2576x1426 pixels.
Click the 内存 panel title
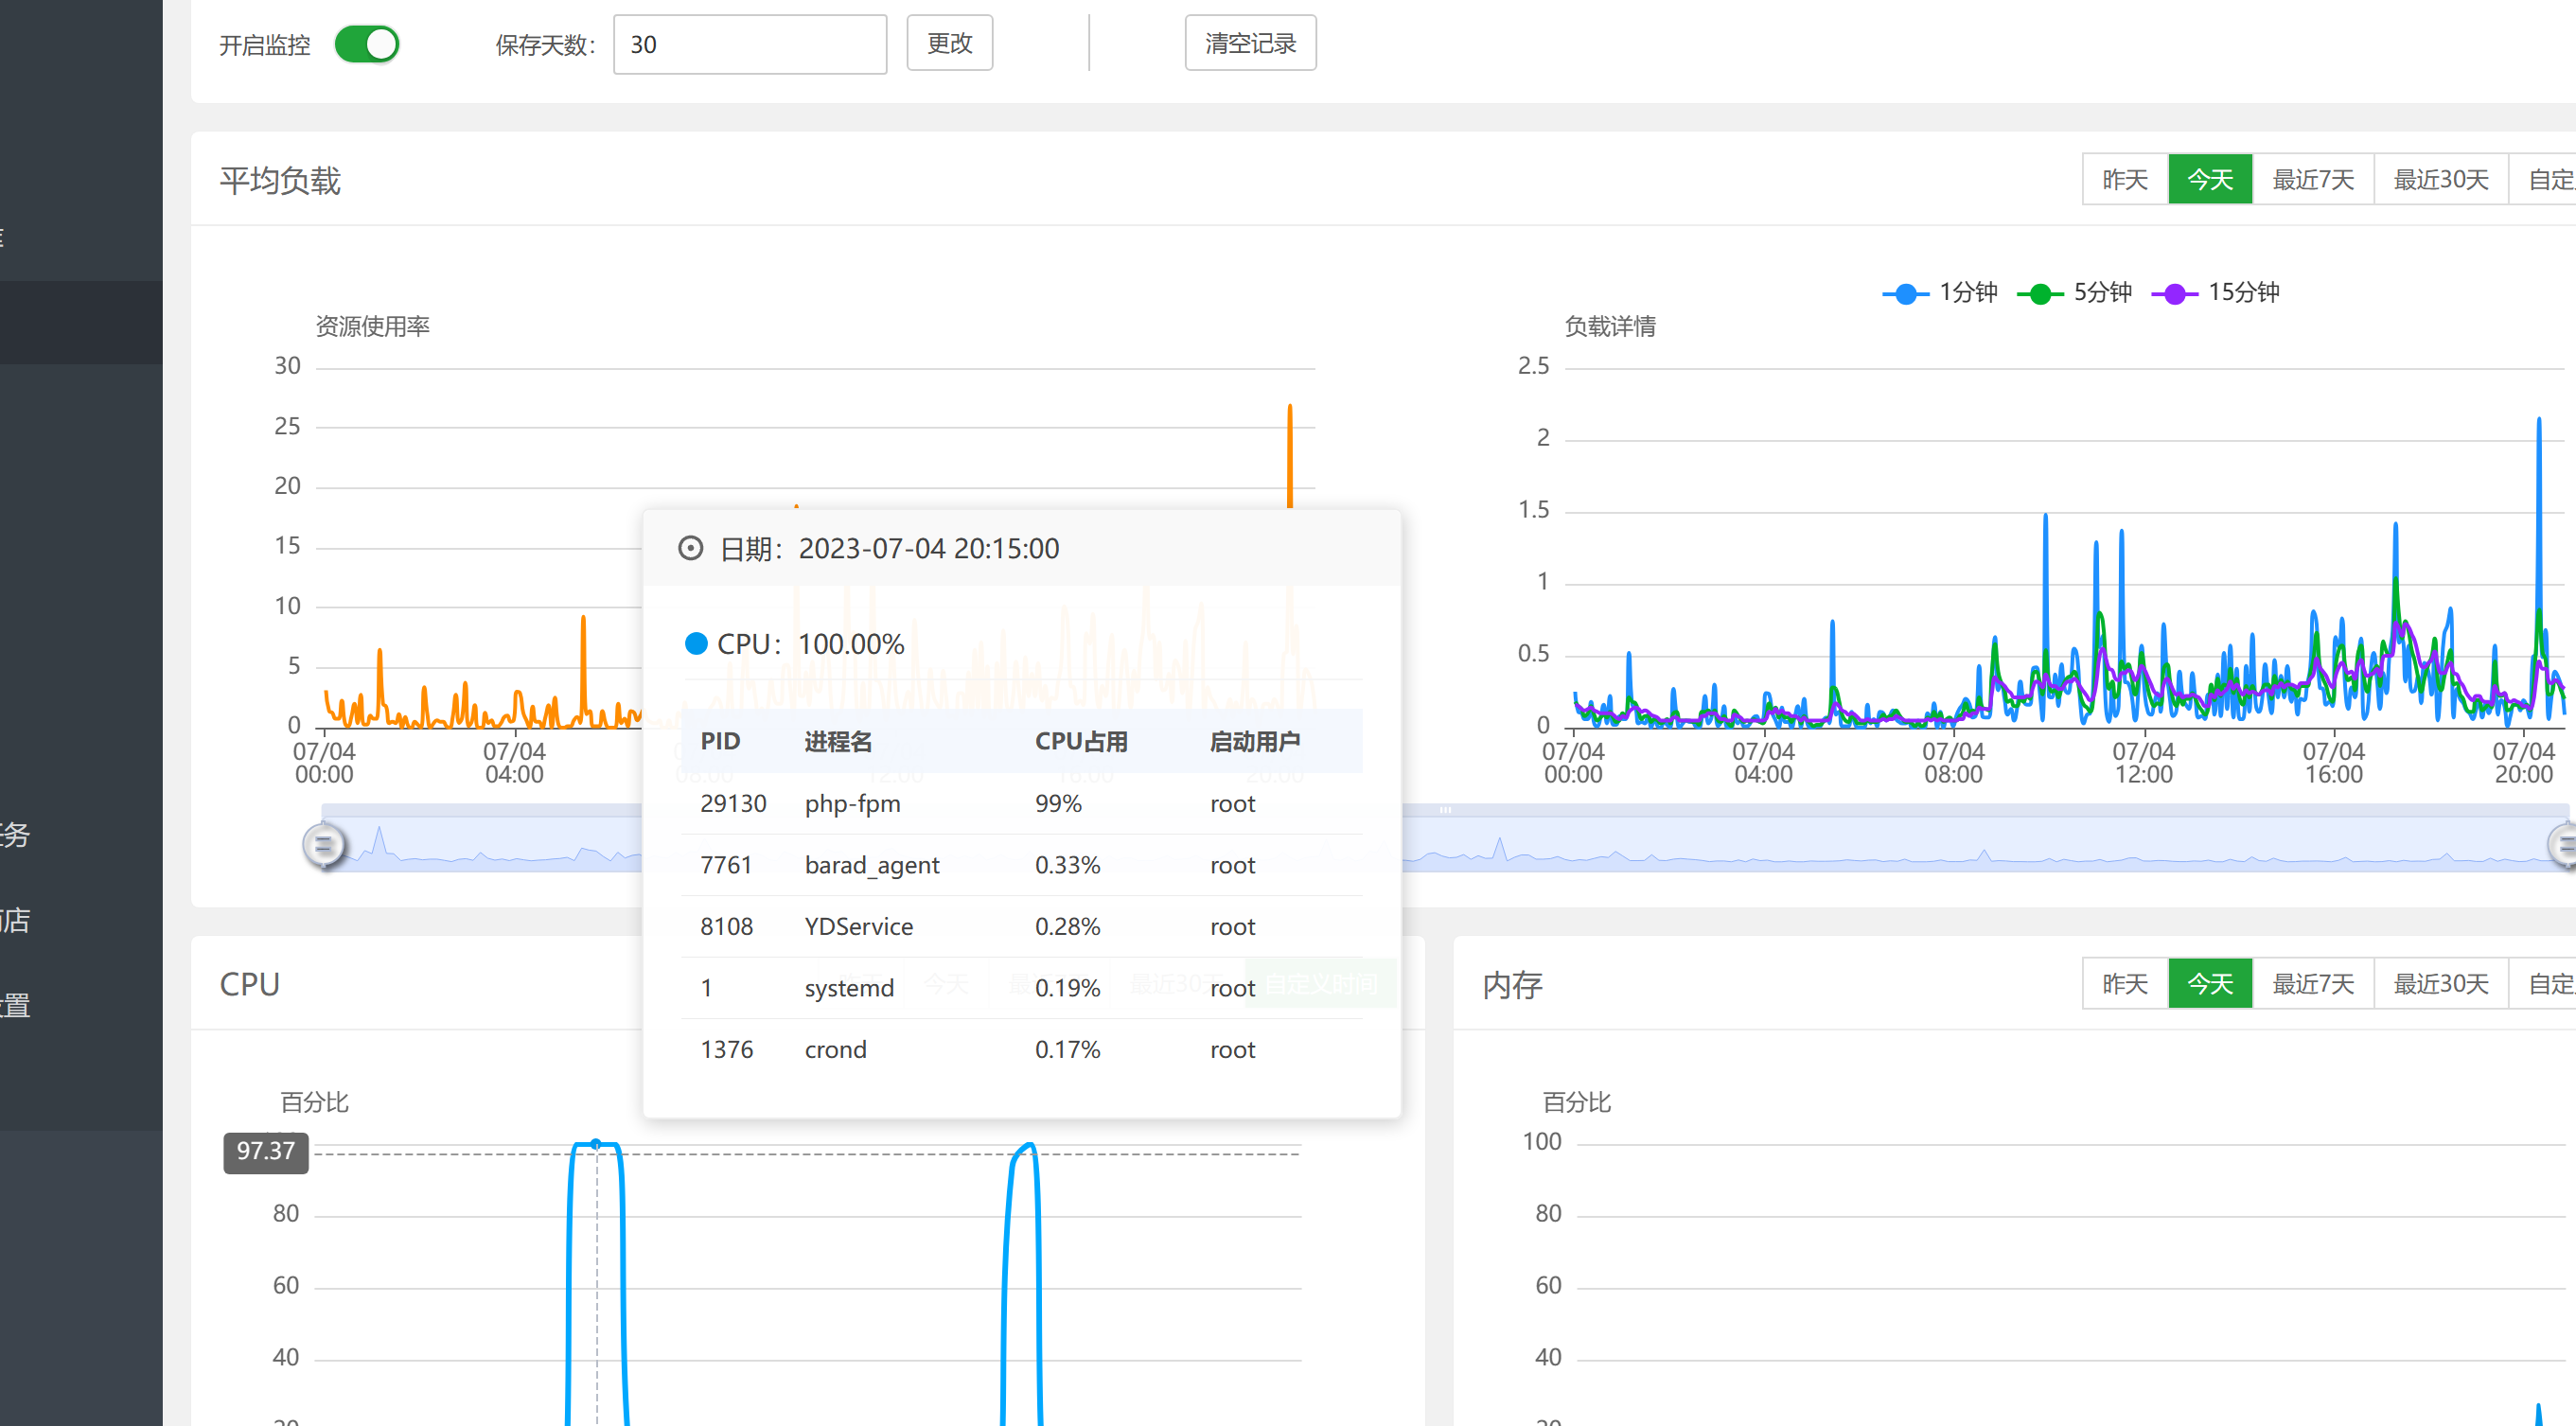point(1512,984)
